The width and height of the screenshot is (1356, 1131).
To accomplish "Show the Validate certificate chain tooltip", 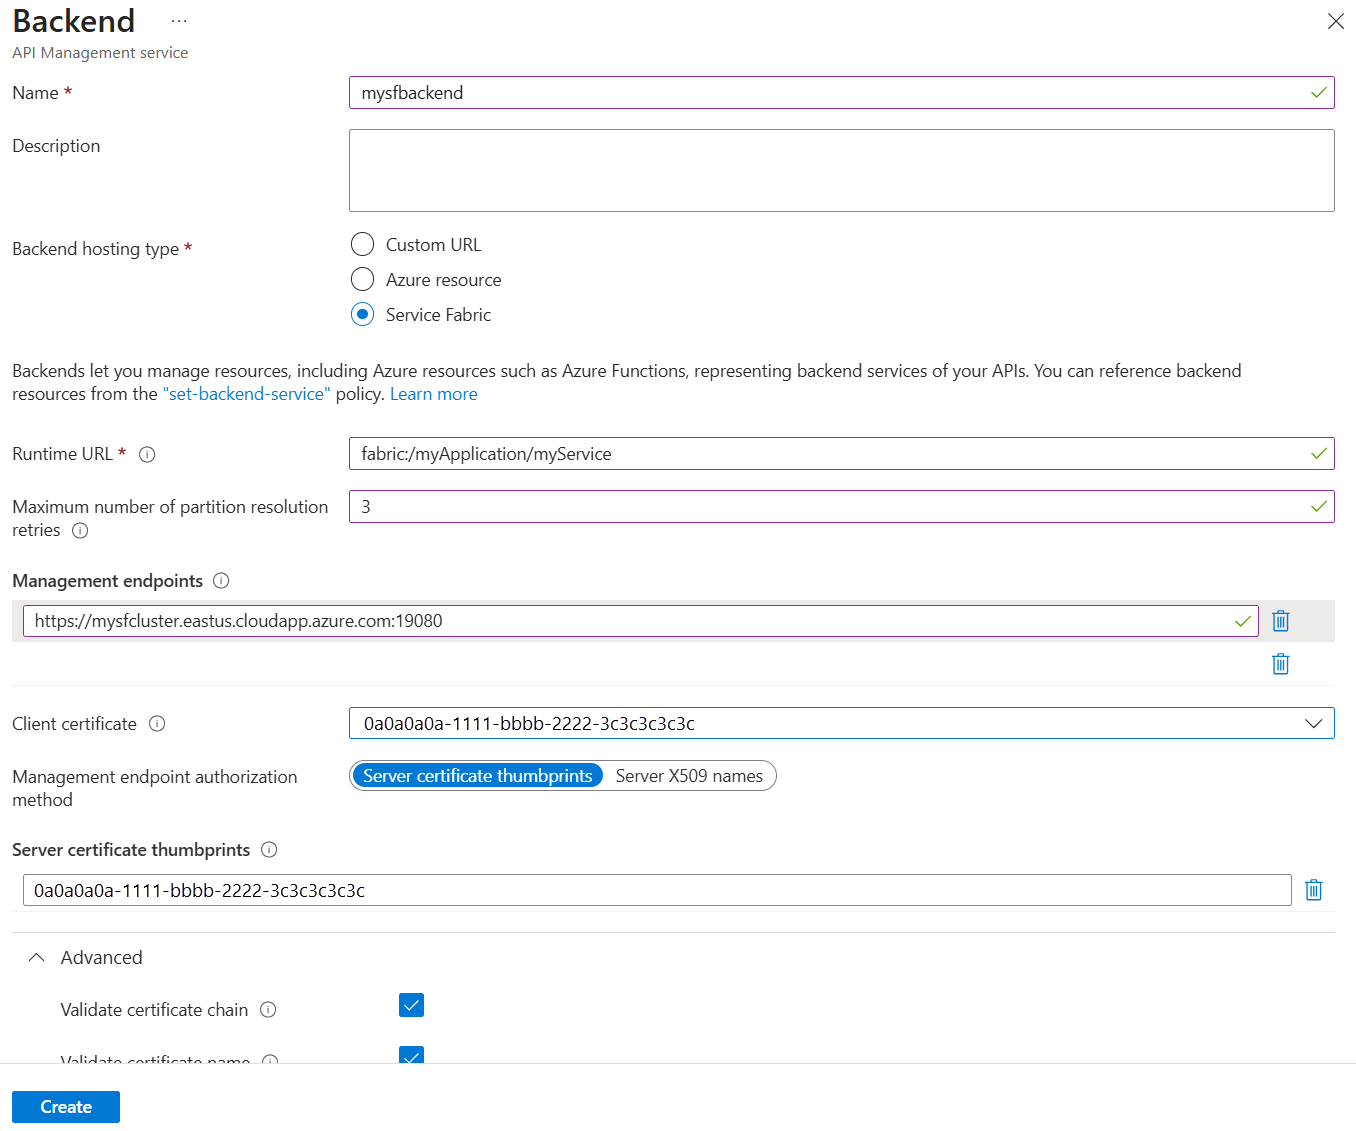I will point(268,1010).
